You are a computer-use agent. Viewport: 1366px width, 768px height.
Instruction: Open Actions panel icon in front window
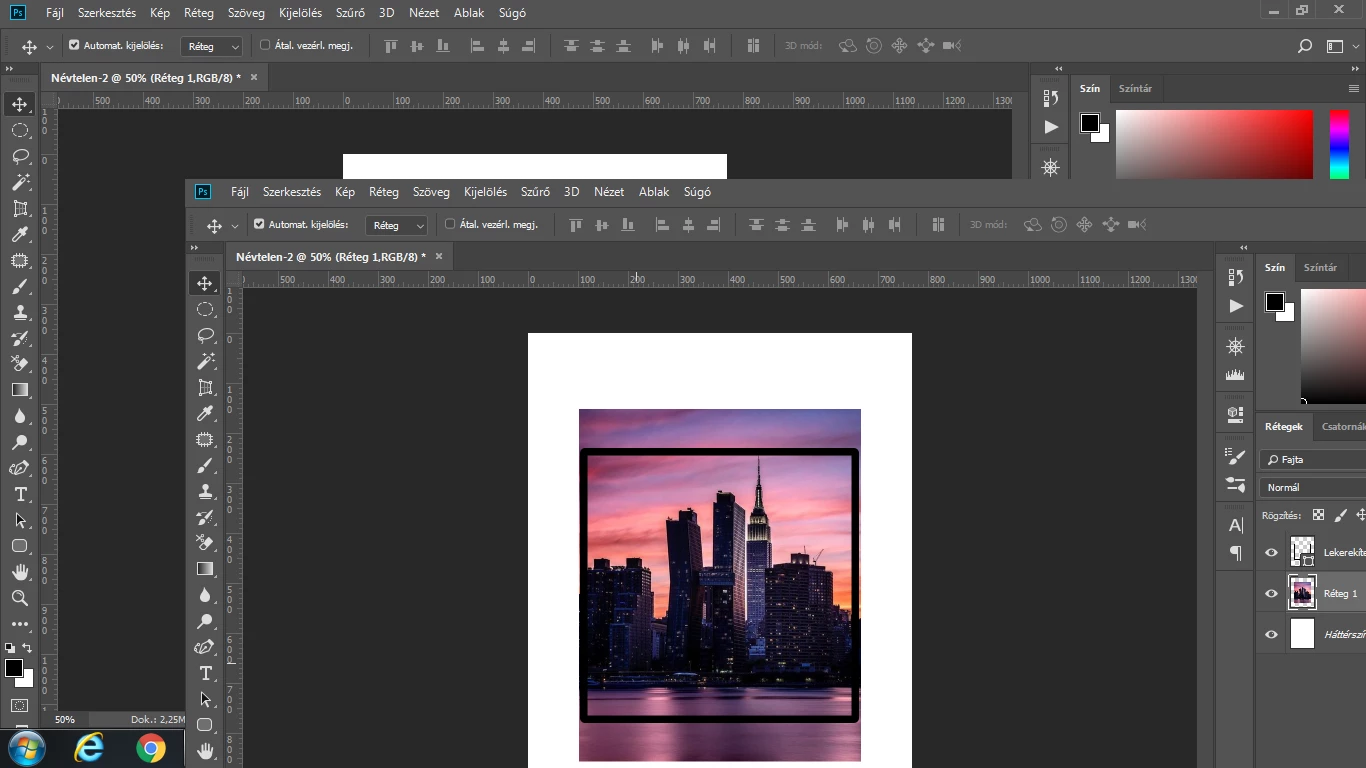pyautogui.click(x=1236, y=306)
